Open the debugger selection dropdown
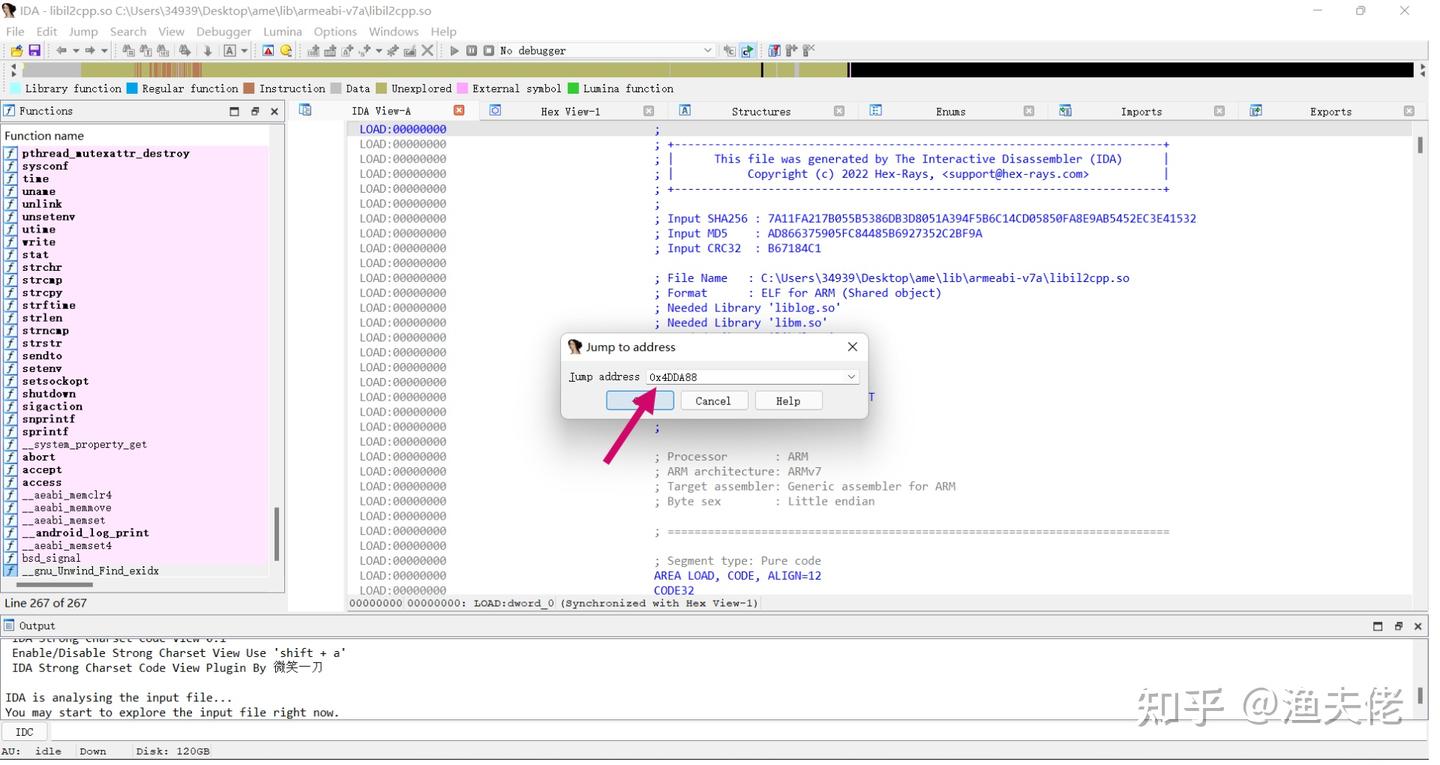This screenshot has width=1440, height=765. coord(708,51)
